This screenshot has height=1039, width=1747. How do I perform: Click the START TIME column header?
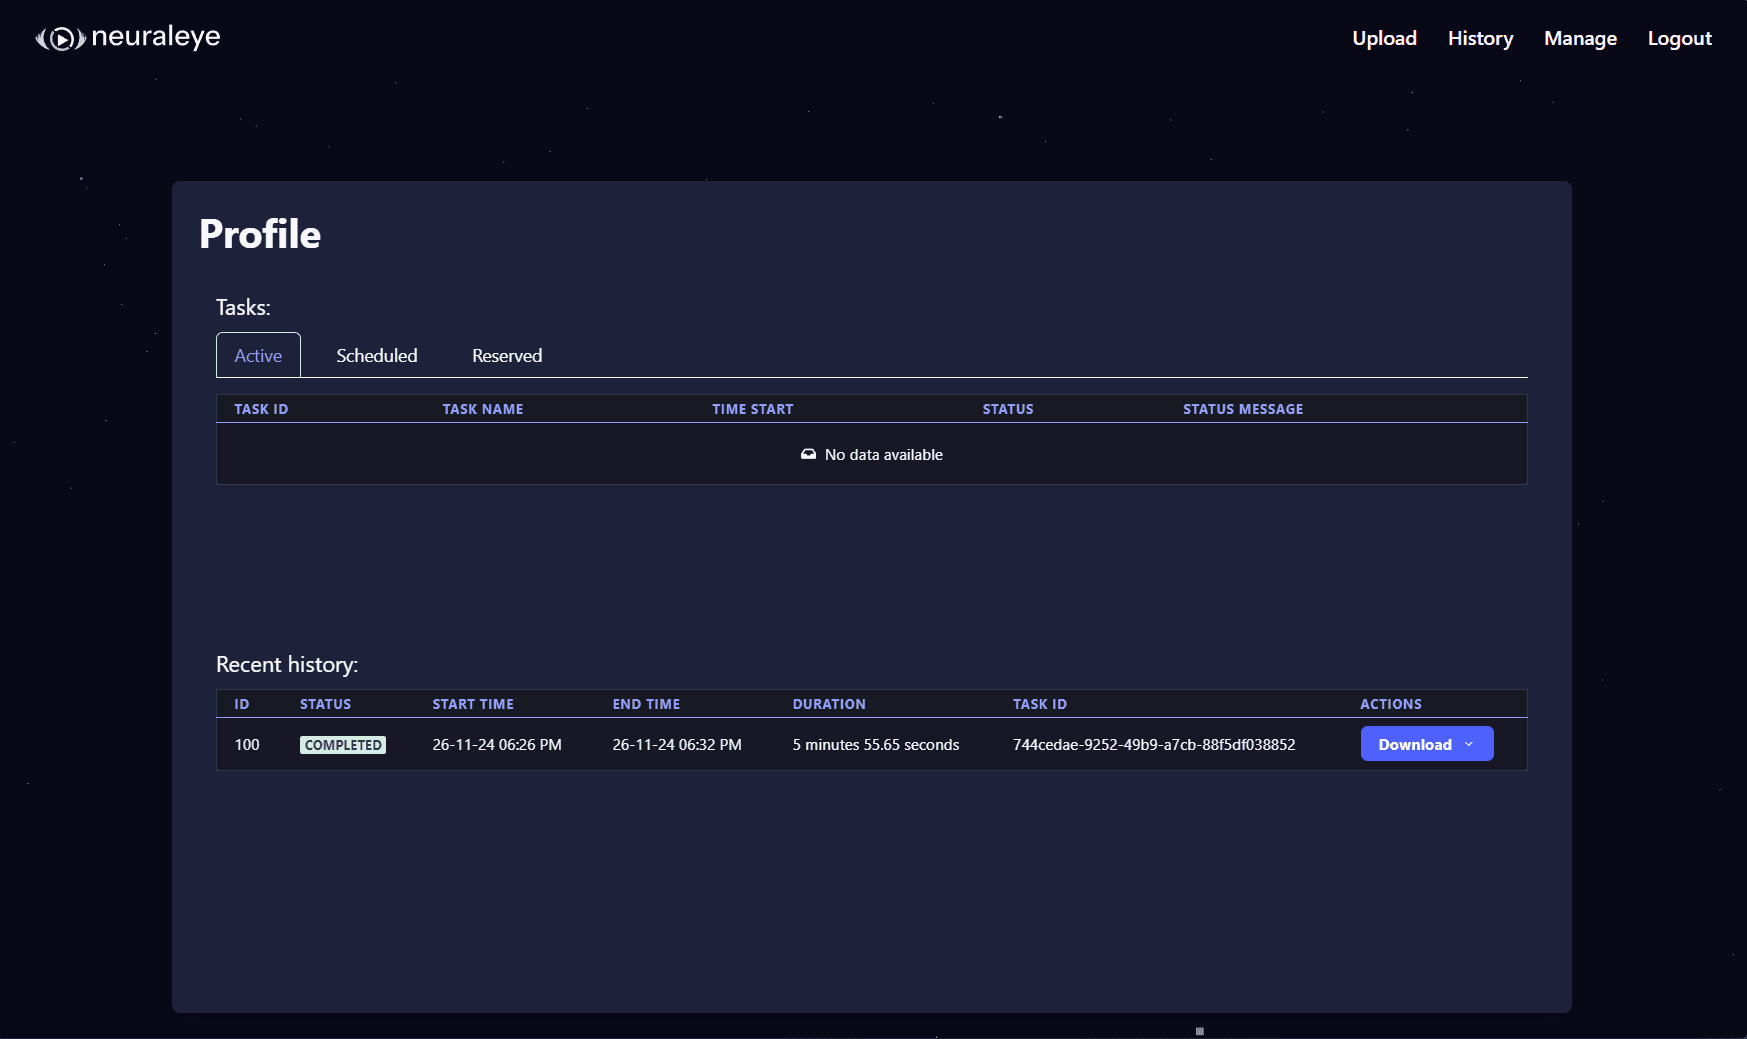tap(473, 704)
